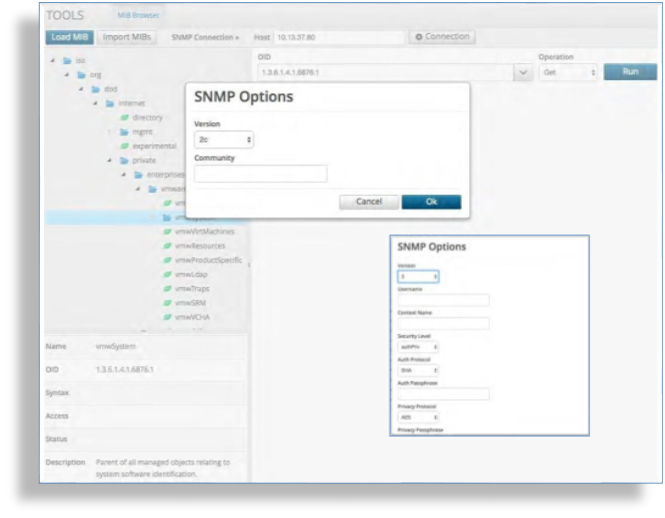Collapse the internet tree node
Image resolution: width=665 pixels, height=518 pixels.
(x=95, y=104)
